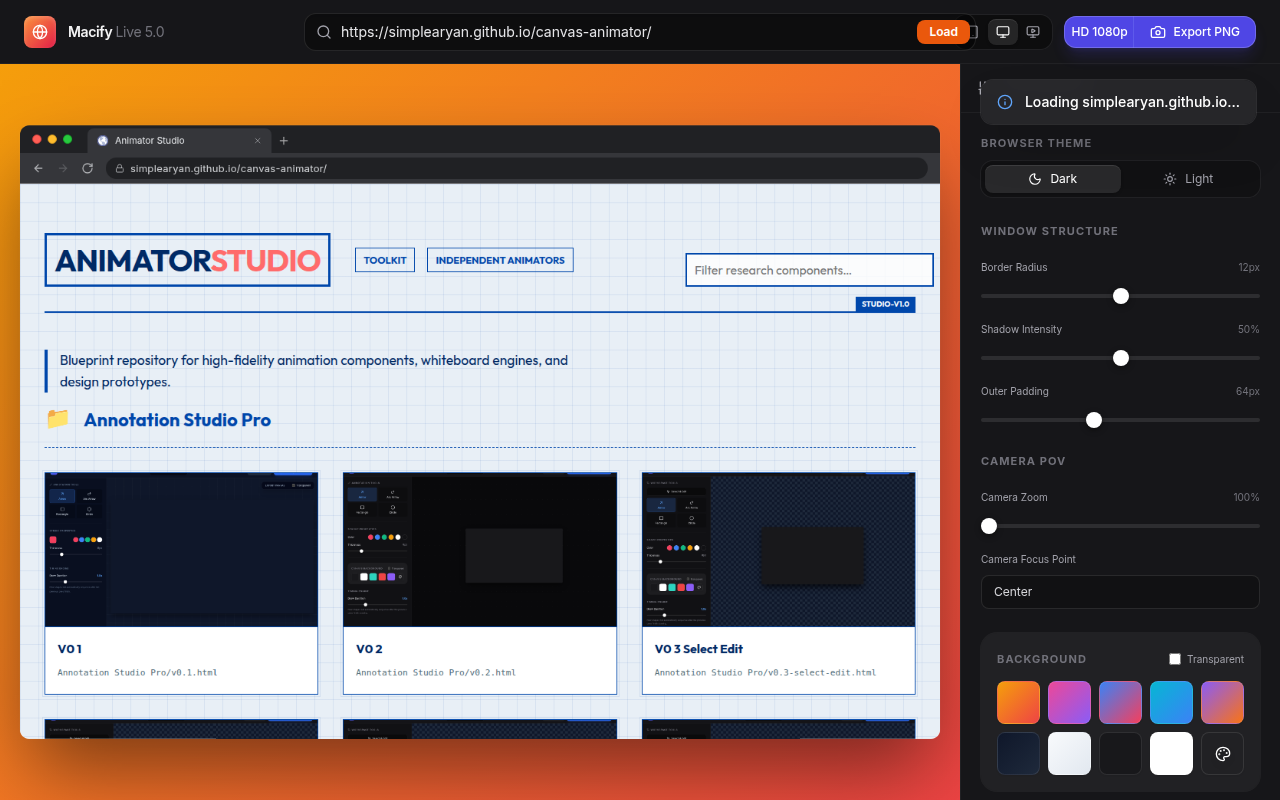Select the presentation screen mode icon
The image size is (1280, 800).
point(1033,32)
